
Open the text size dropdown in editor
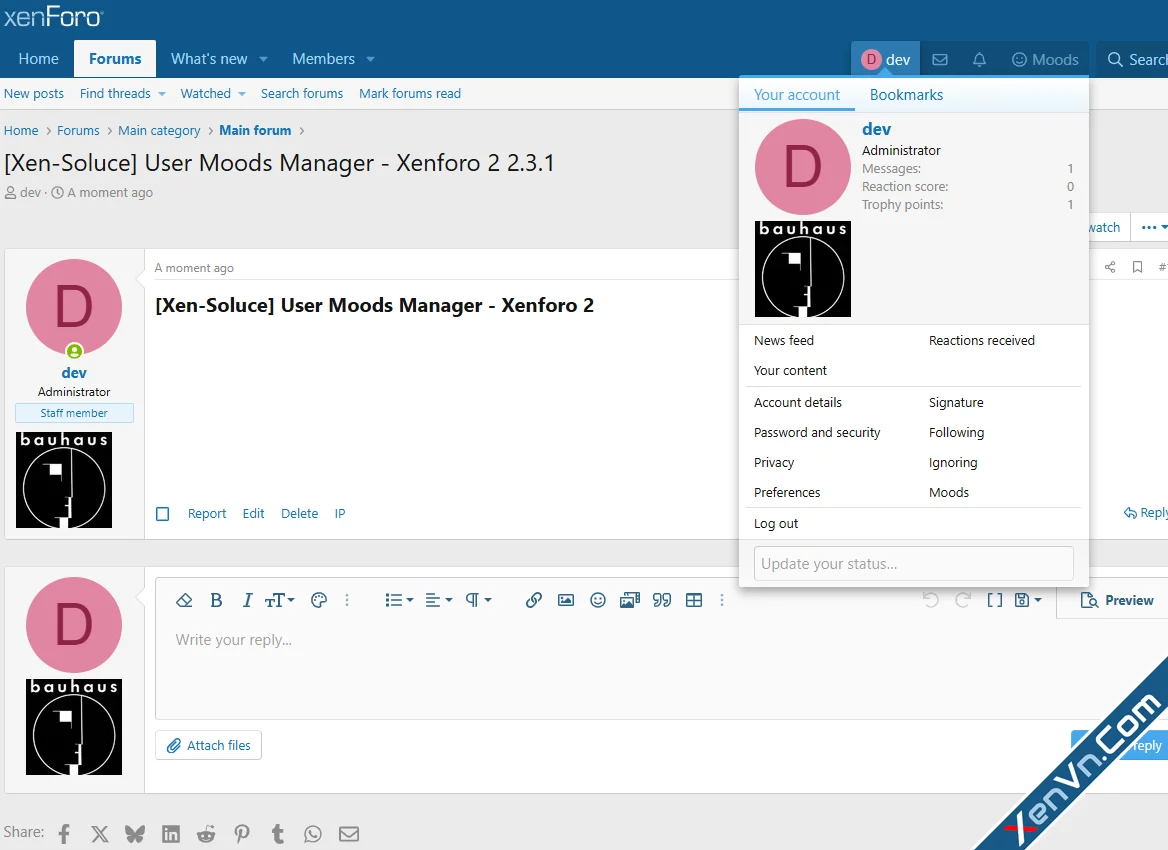point(279,600)
